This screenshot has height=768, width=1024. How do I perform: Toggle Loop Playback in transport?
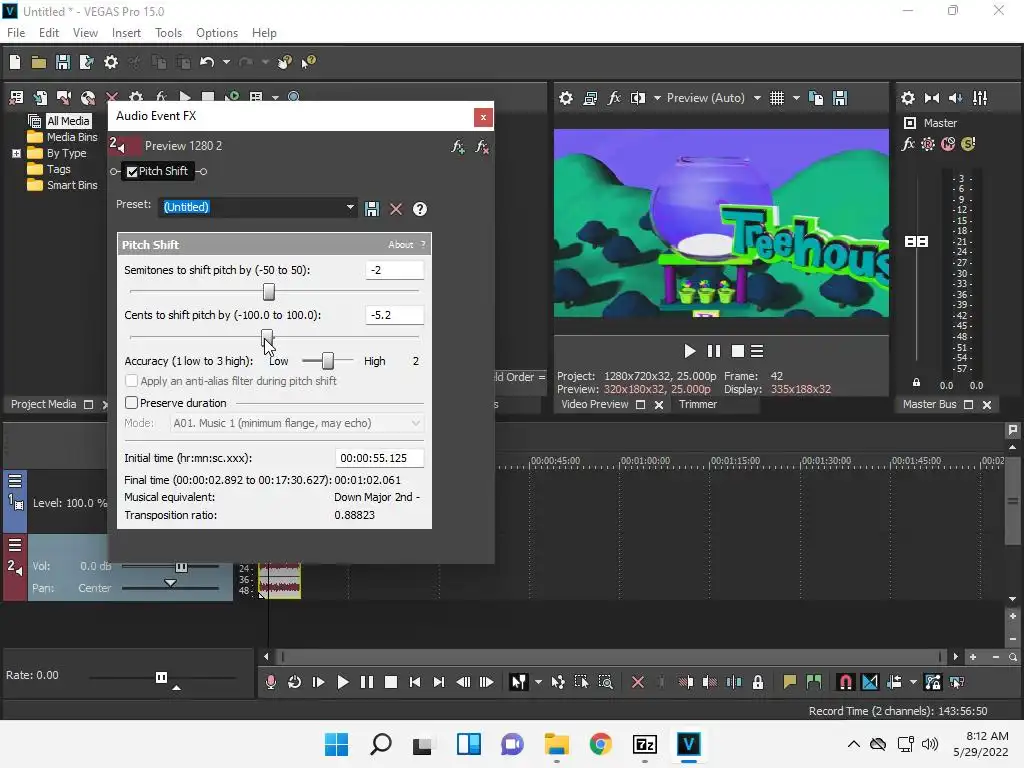pos(295,682)
